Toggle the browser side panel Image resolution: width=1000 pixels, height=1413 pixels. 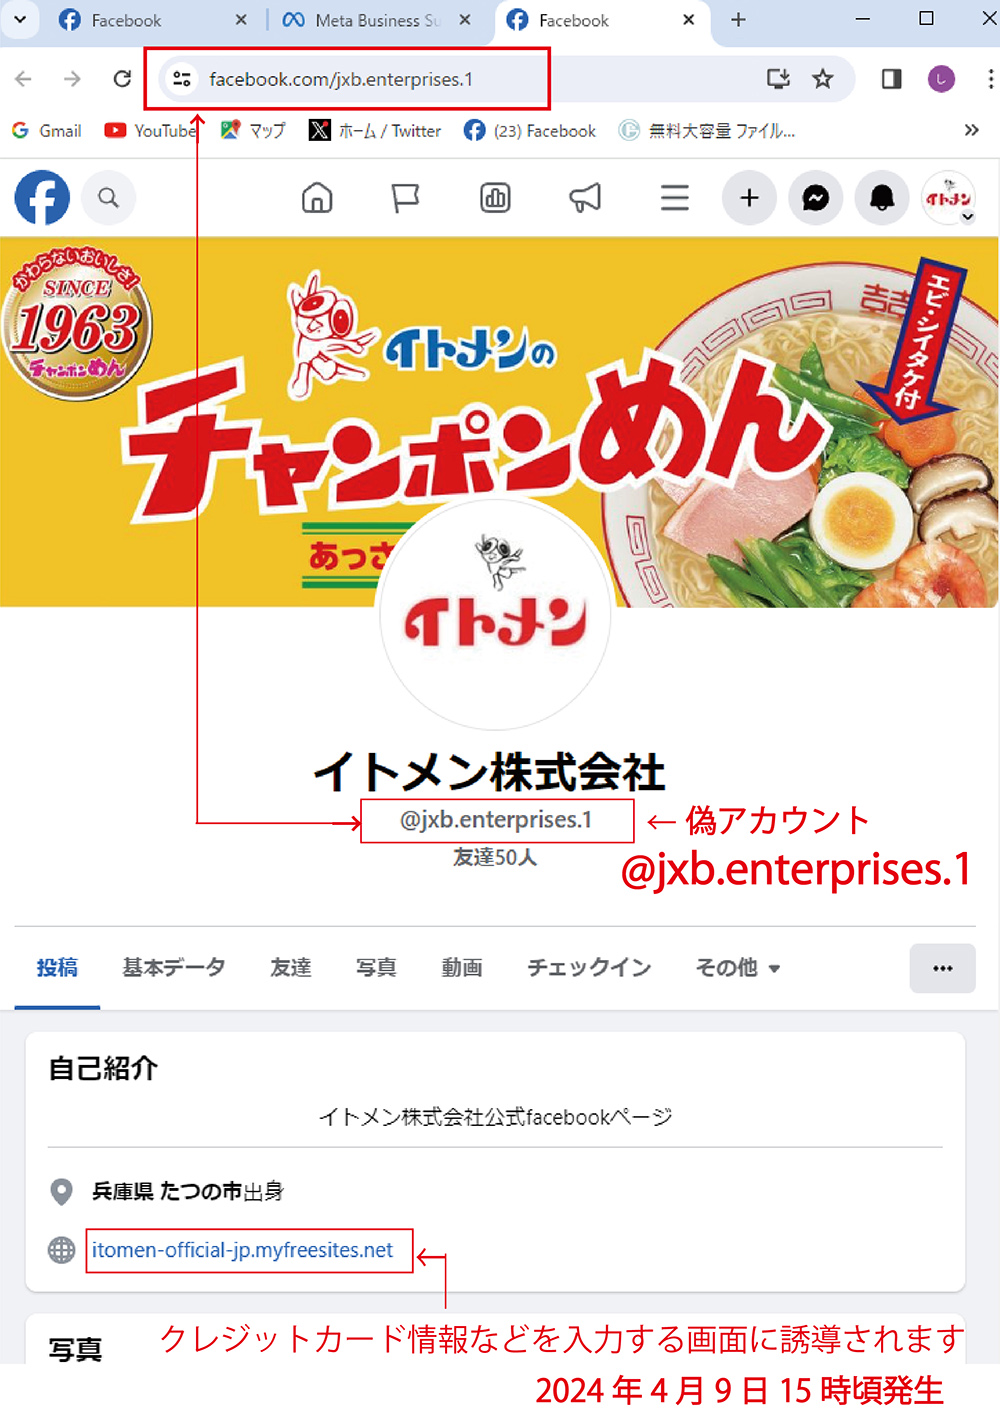[x=891, y=79]
